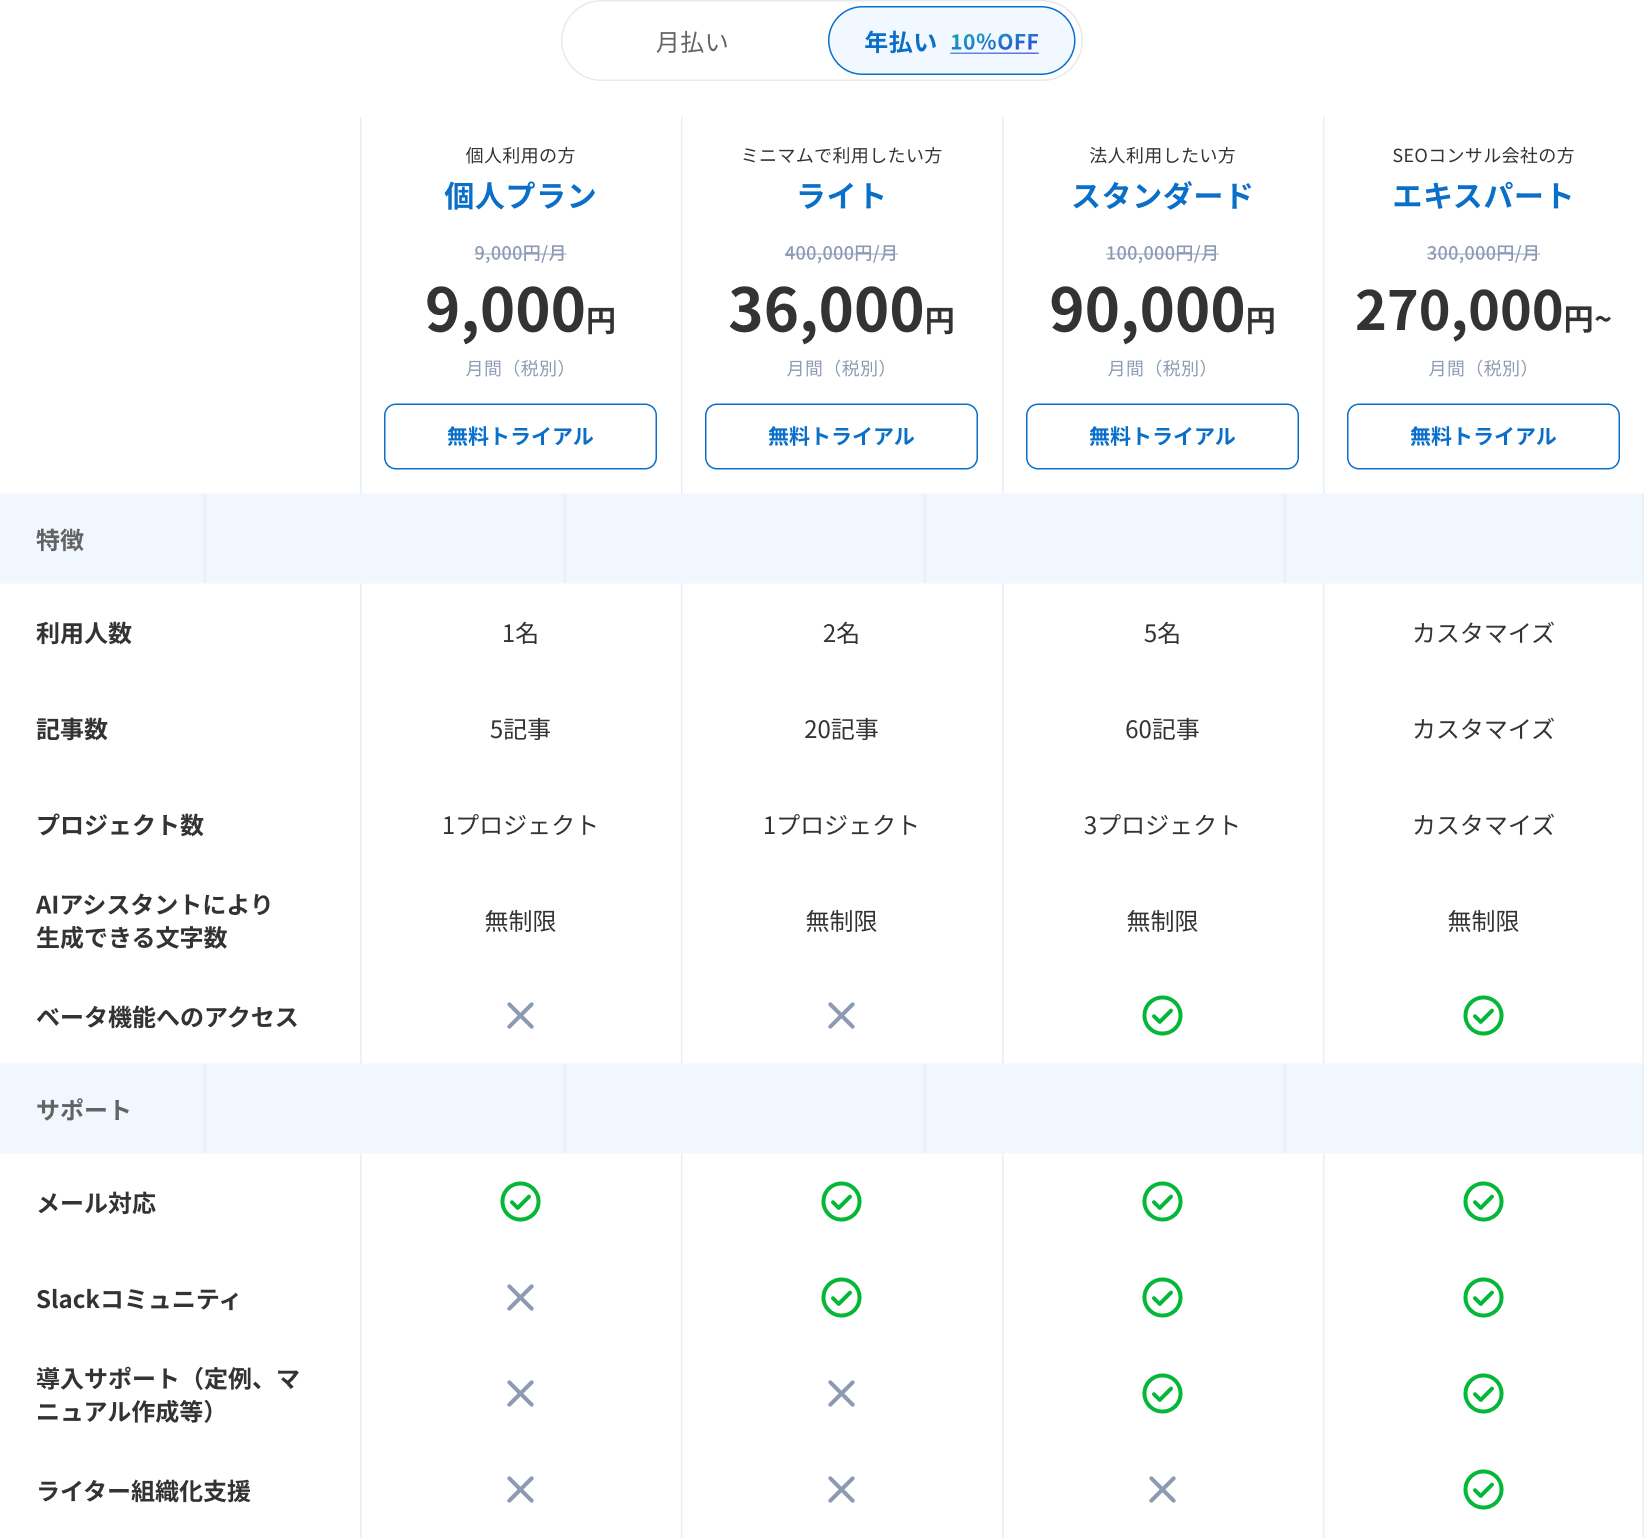
Task: Click the スタンダード plan title
Action: pos(1162,196)
